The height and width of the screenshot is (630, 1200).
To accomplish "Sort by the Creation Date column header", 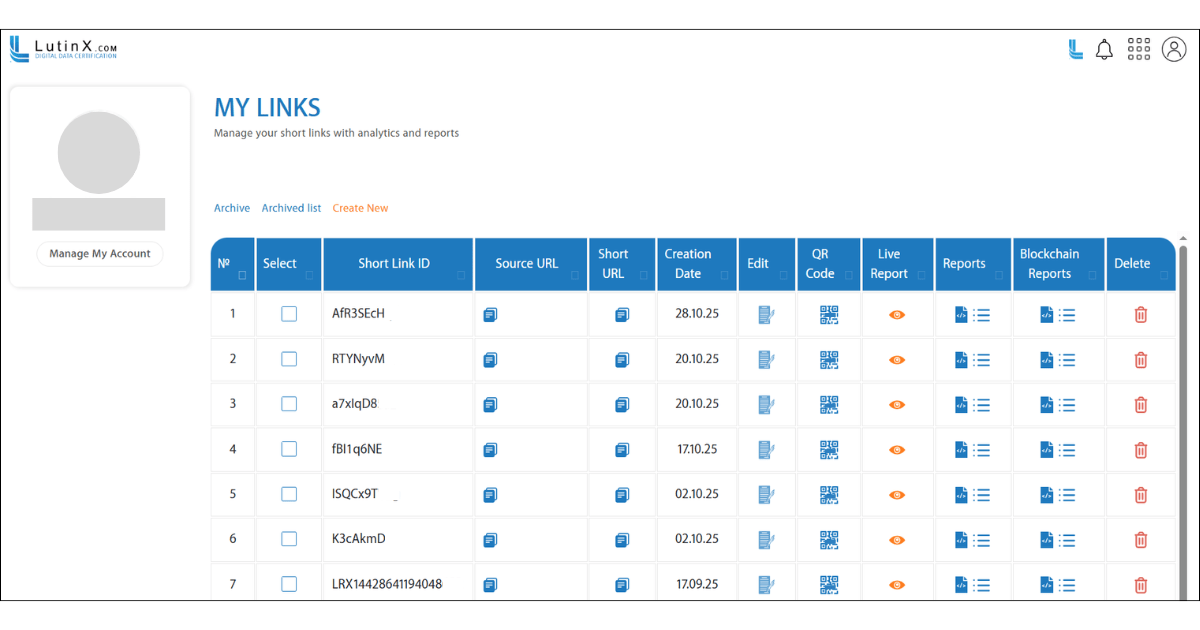I will [688, 264].
